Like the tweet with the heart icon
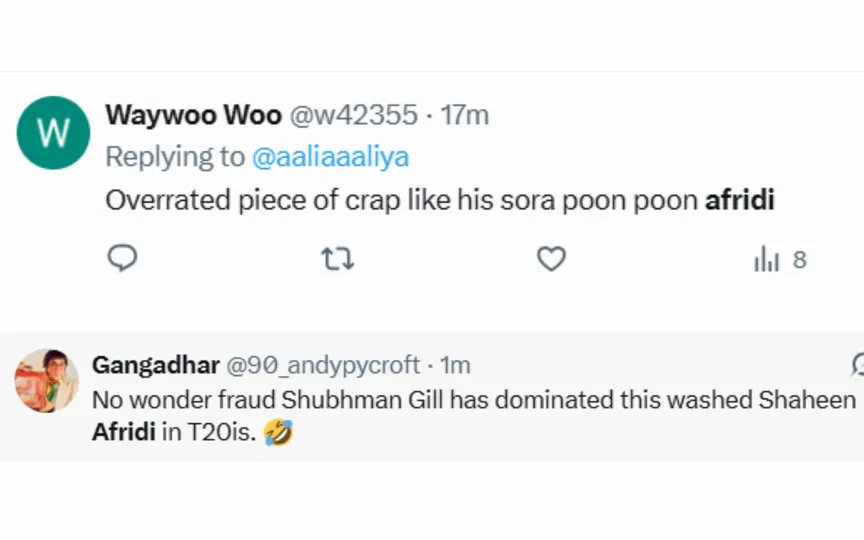This screenshot has width=864, height=540. tap(551, 259)
